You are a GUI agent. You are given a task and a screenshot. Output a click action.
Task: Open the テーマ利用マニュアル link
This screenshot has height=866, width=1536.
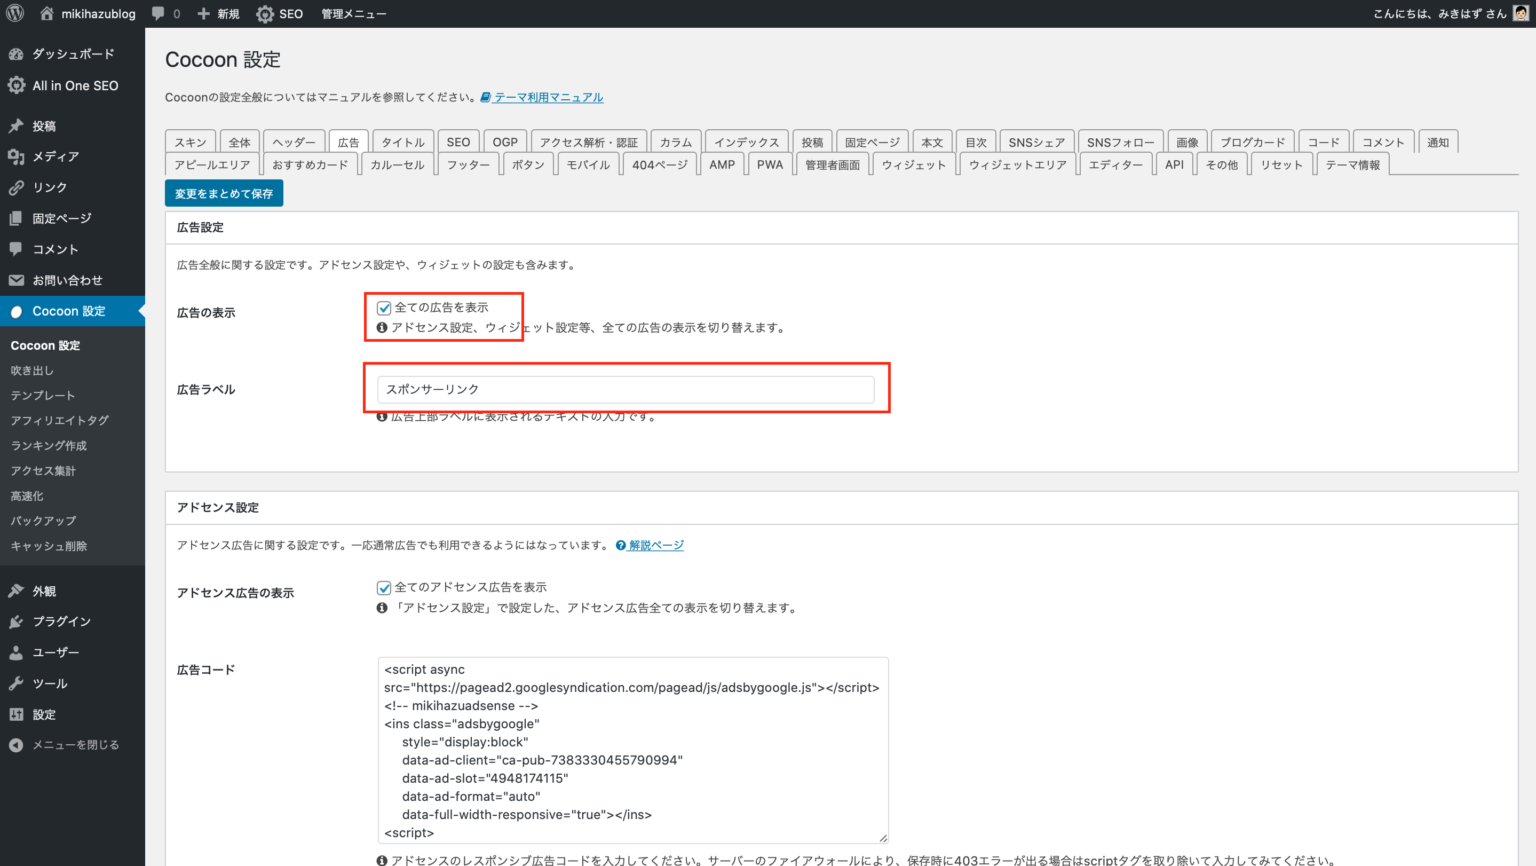548,97
